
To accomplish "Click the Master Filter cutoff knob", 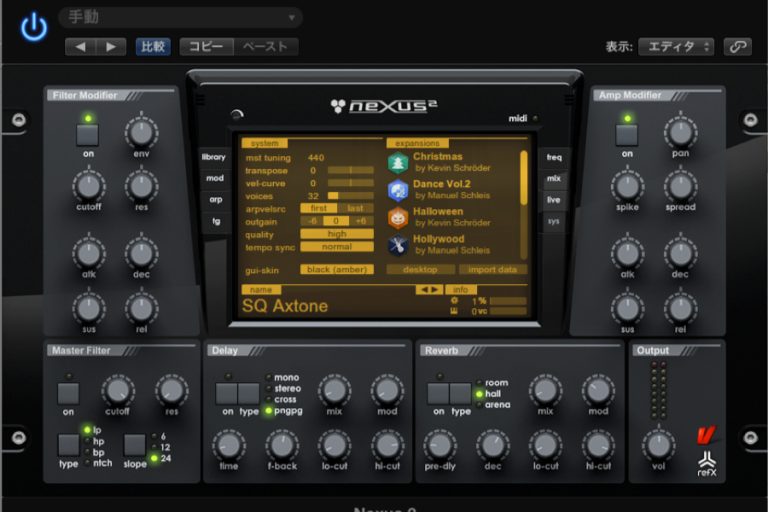I will point(118,390).
